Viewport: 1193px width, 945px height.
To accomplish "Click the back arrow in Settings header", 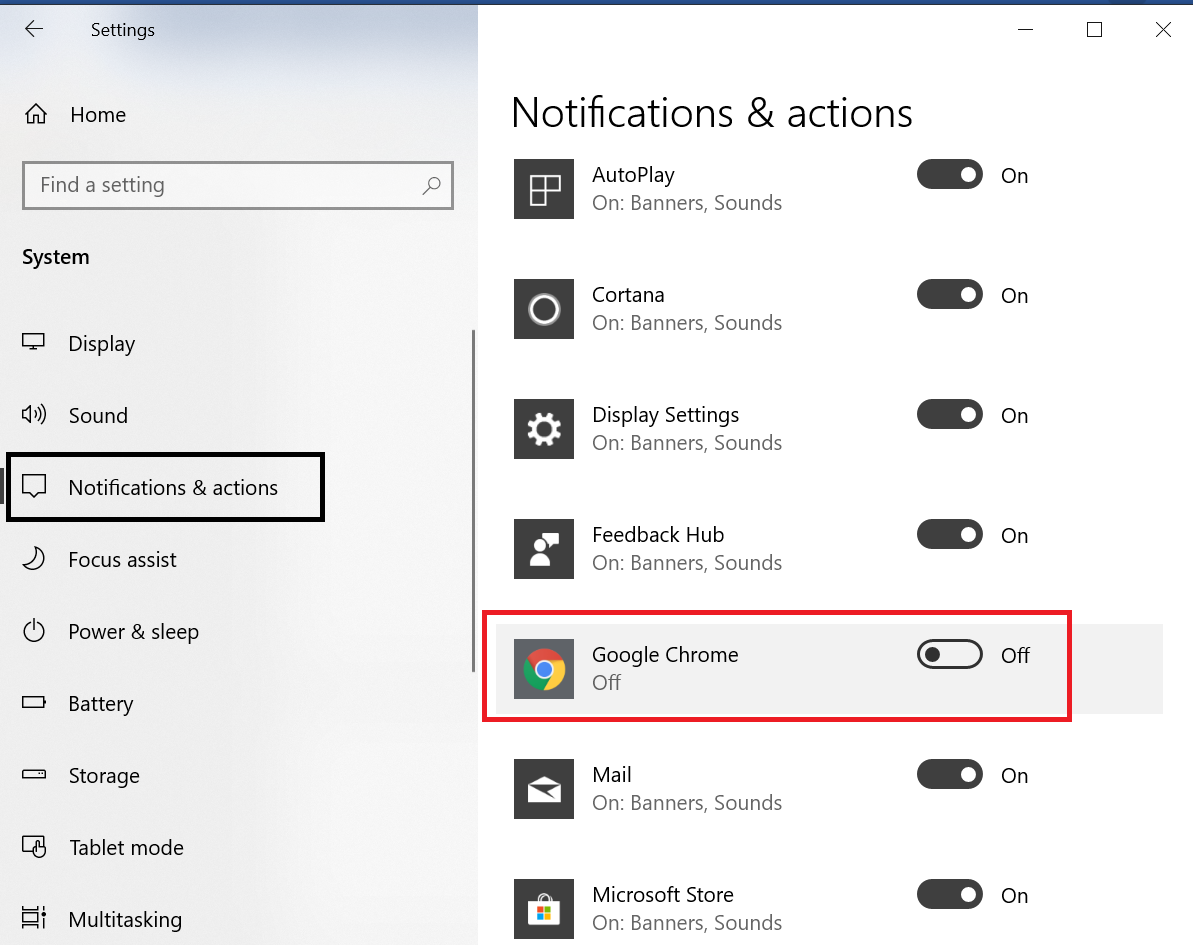I will (34, 30).
